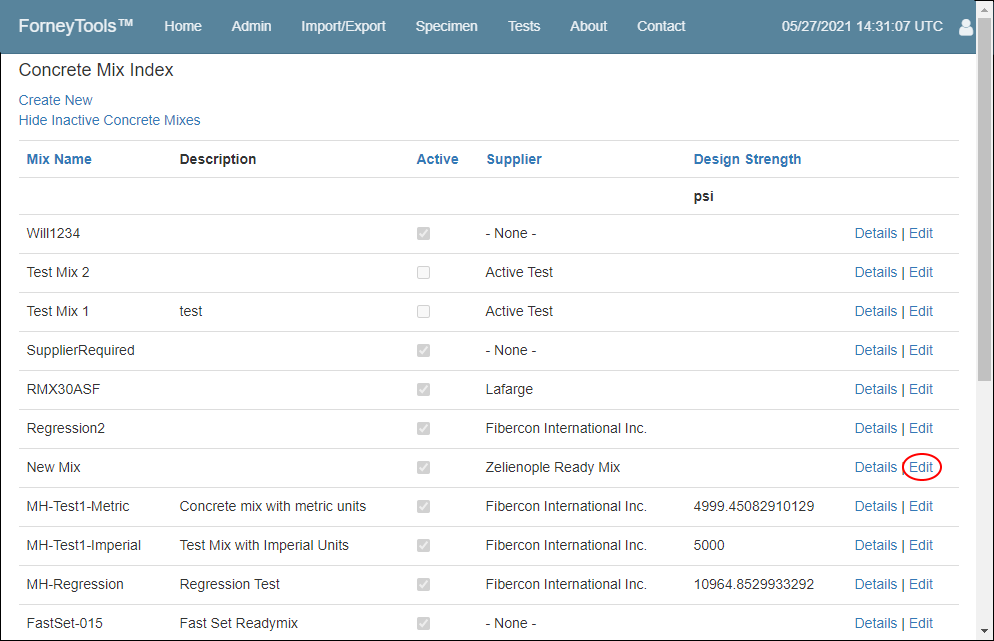The image size is (994, 641).
Task: Open Details for MH-Regression
Action: [x=876, y=585]
